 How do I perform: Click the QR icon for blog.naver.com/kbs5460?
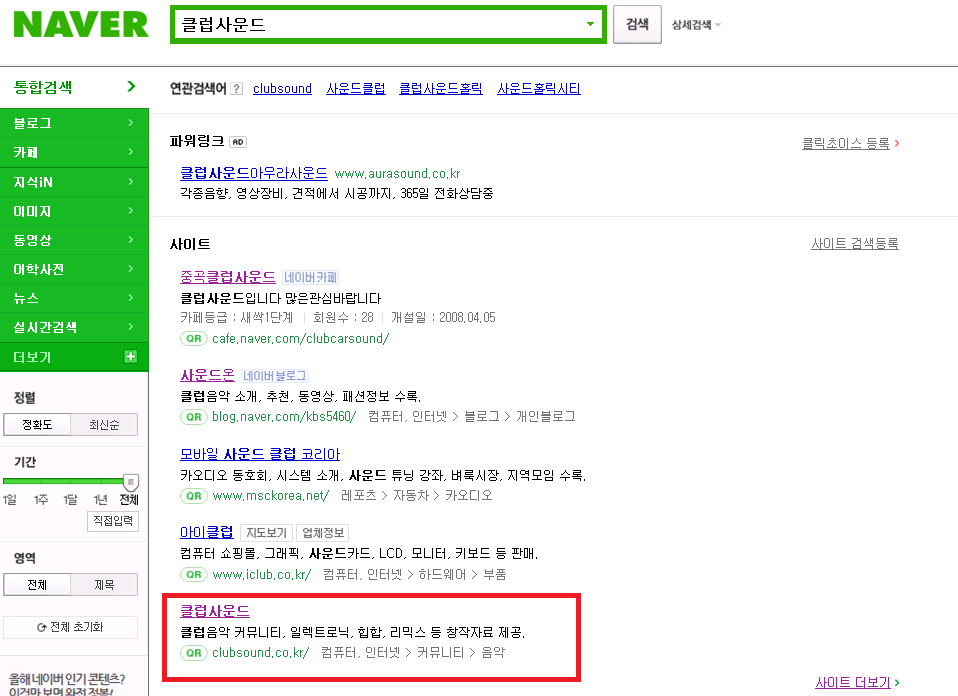(194, 417)
